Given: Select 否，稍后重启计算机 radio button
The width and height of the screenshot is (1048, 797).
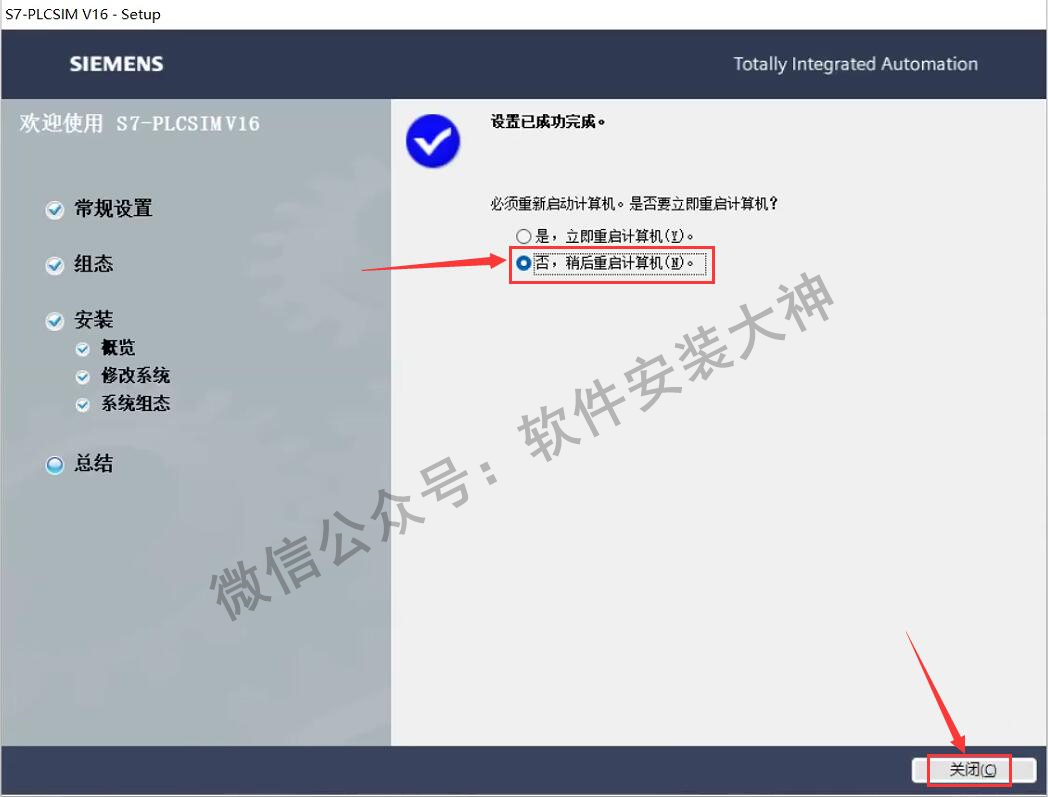Looking at the screenshot, I should pyautogui.click(x=523, y=263).
